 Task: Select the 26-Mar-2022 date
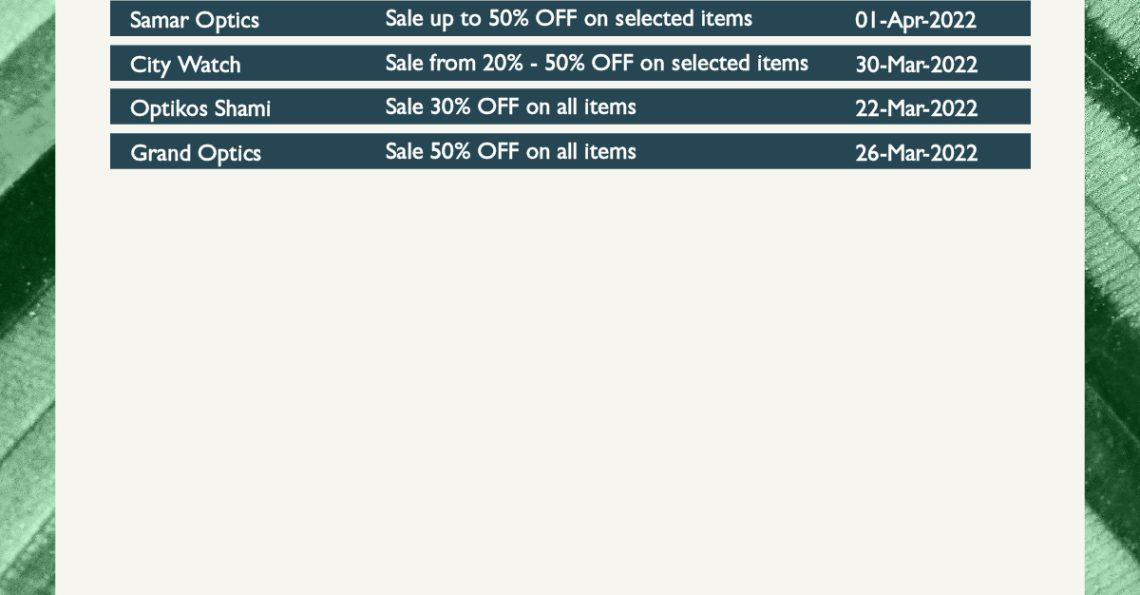point(916,153)
